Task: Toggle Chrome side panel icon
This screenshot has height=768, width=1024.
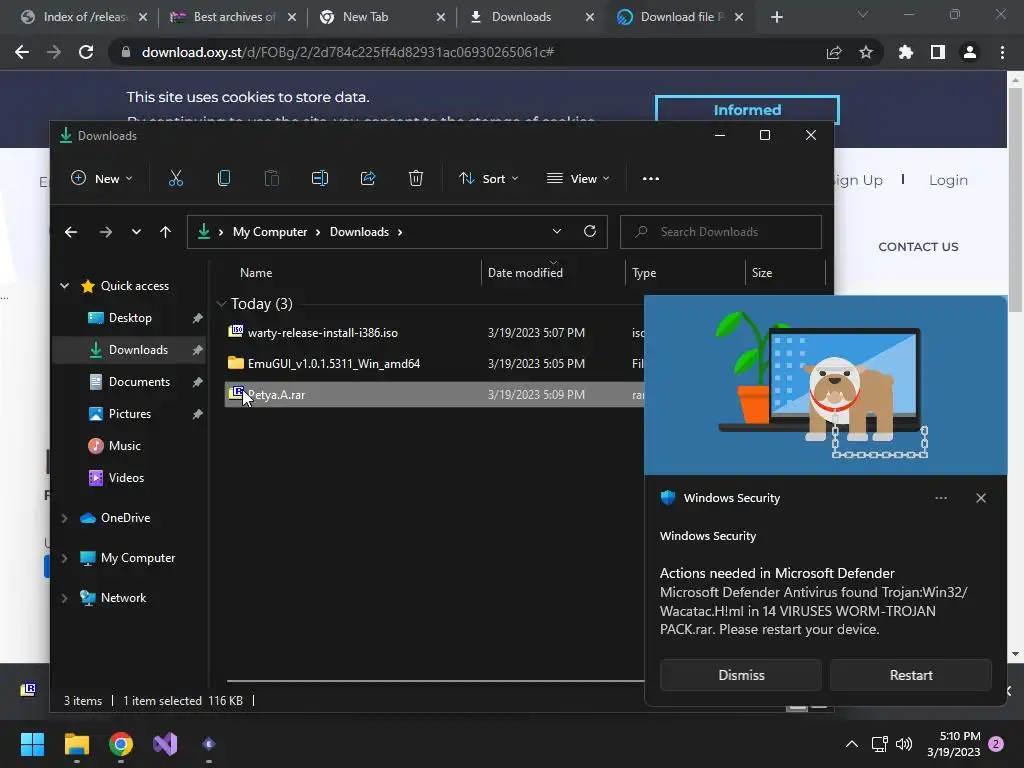Action: tap(938, 52)
